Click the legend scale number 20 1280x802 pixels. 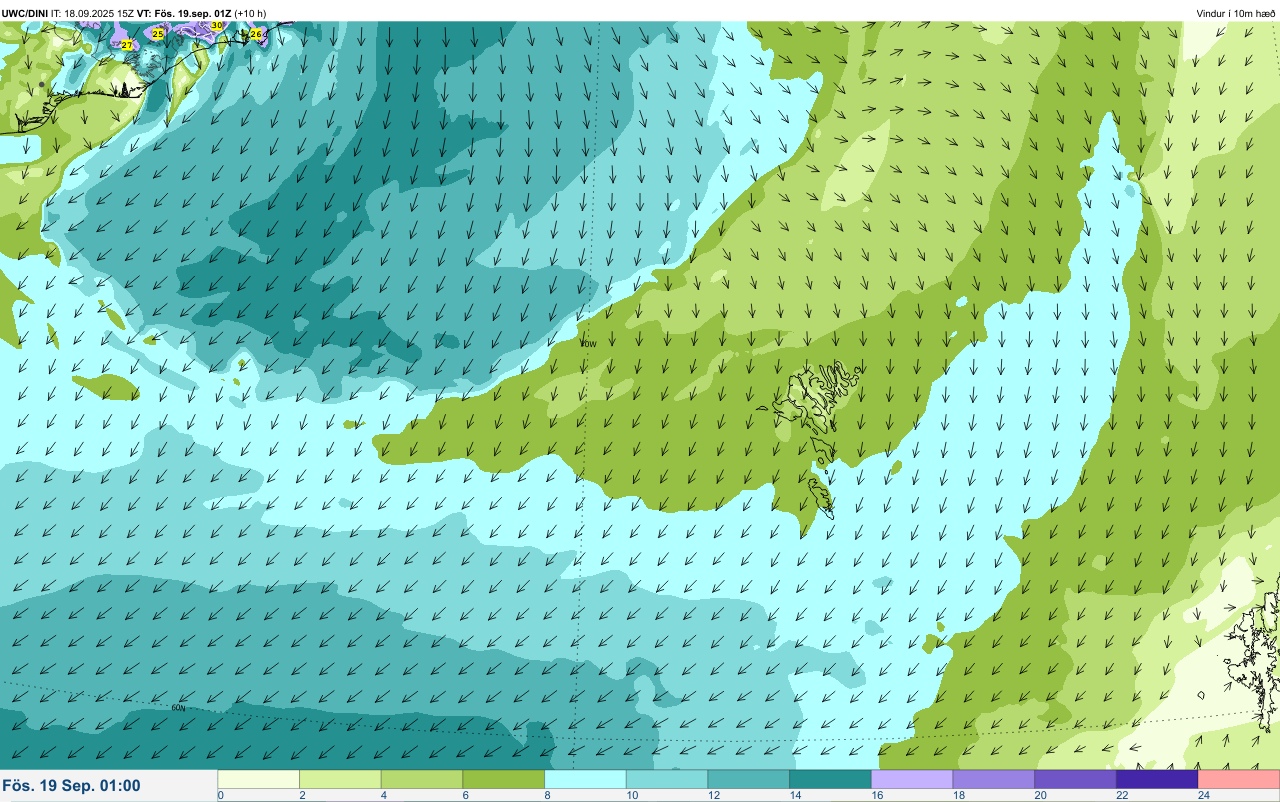[1040, 795]
